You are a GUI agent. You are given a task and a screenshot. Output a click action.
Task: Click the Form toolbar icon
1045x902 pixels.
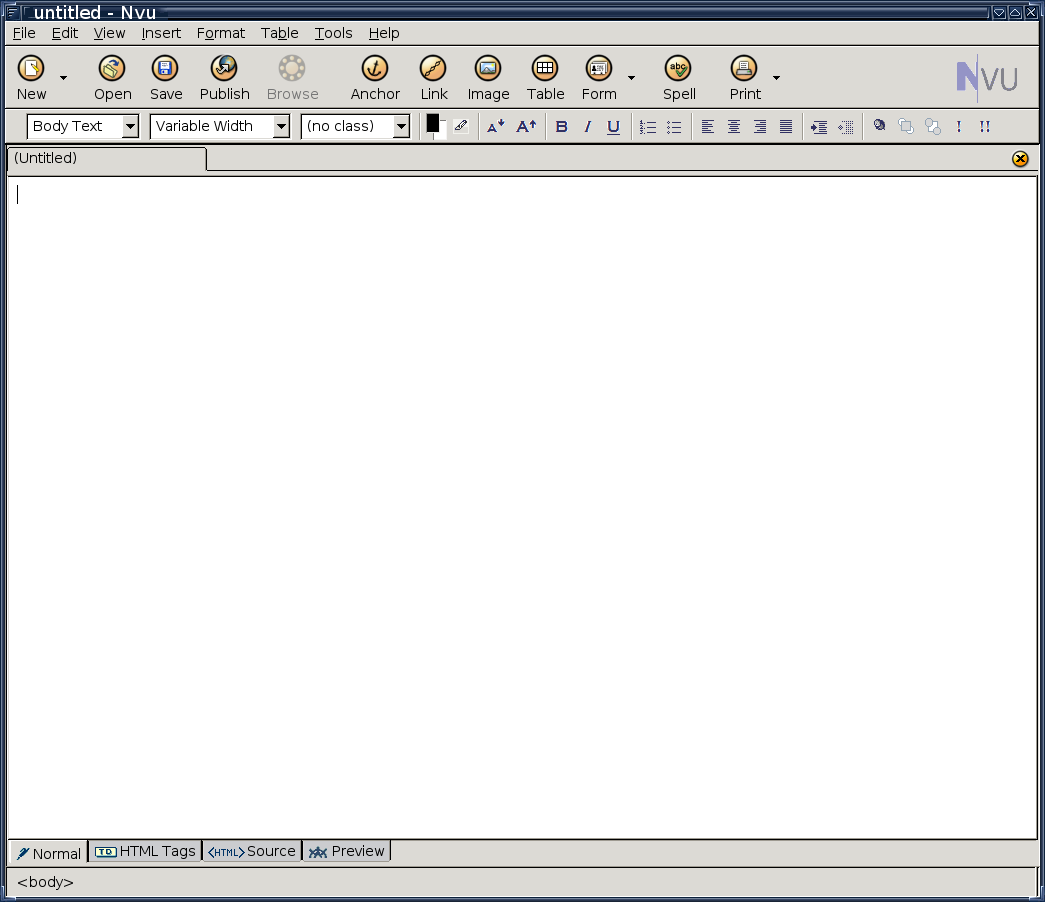point(598,78)
